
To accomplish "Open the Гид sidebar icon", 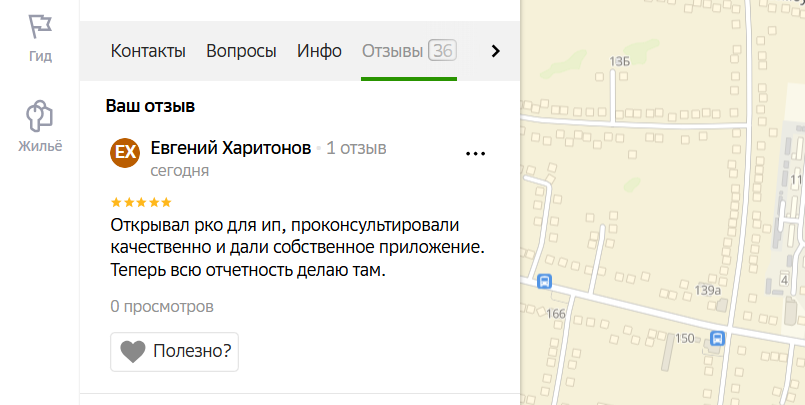I will [x=40, y=37].
